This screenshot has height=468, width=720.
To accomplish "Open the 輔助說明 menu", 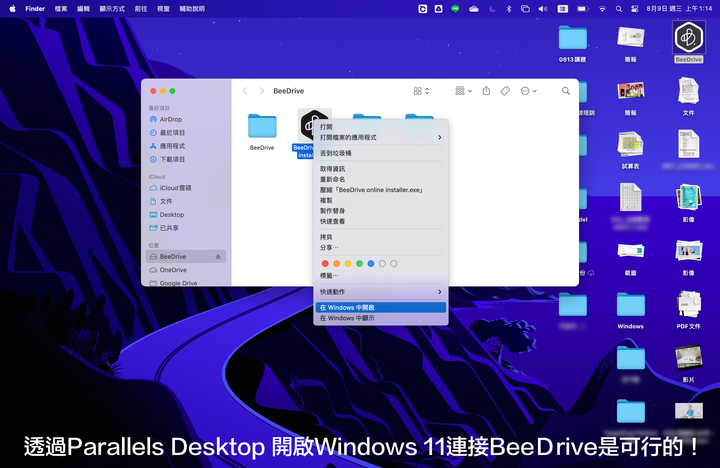I will (x=192, y=9).
